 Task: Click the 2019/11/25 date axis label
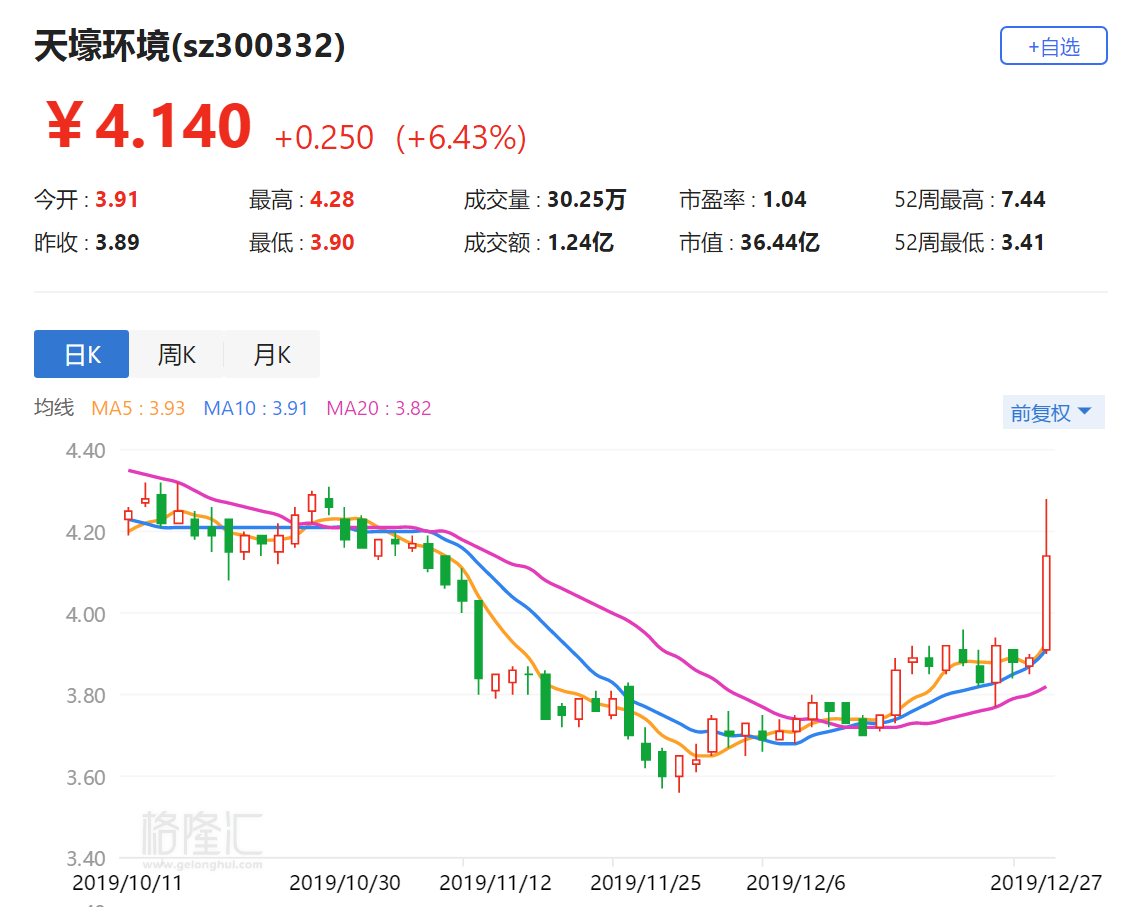646,883
